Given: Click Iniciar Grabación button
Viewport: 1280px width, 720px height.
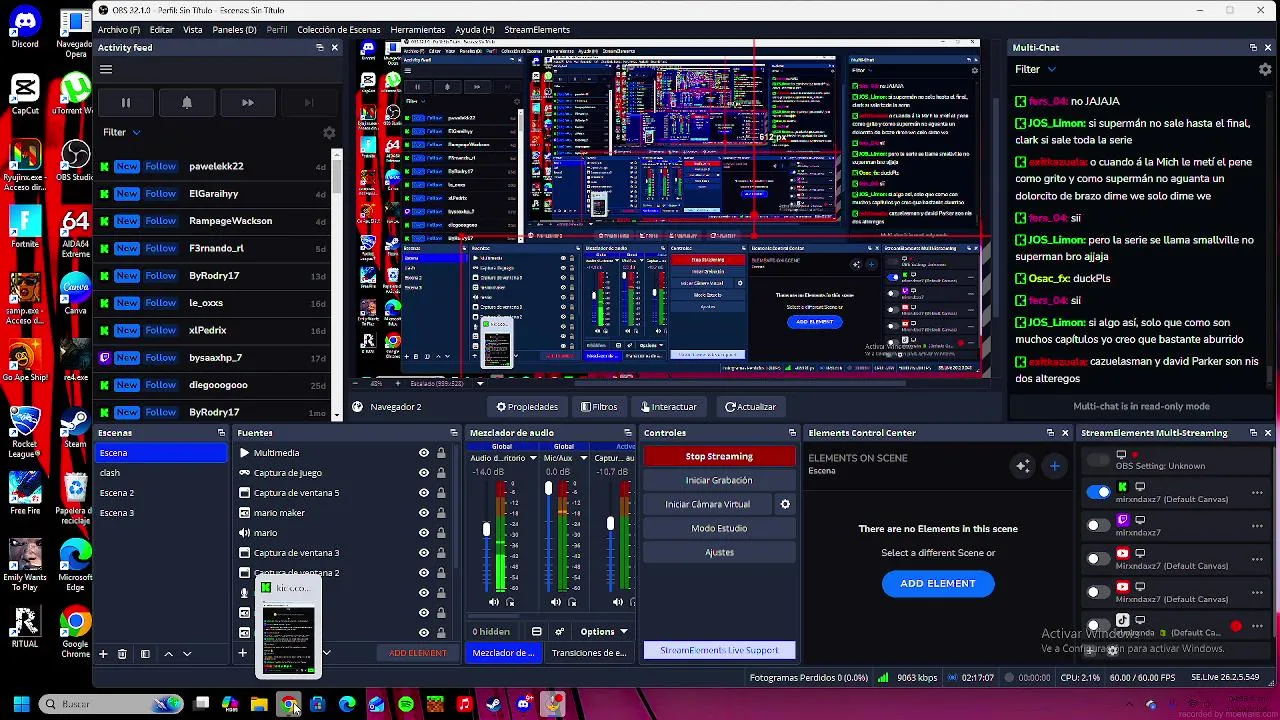Looking at the screenshot, I should pyautogui.click(x=719, y=480).
